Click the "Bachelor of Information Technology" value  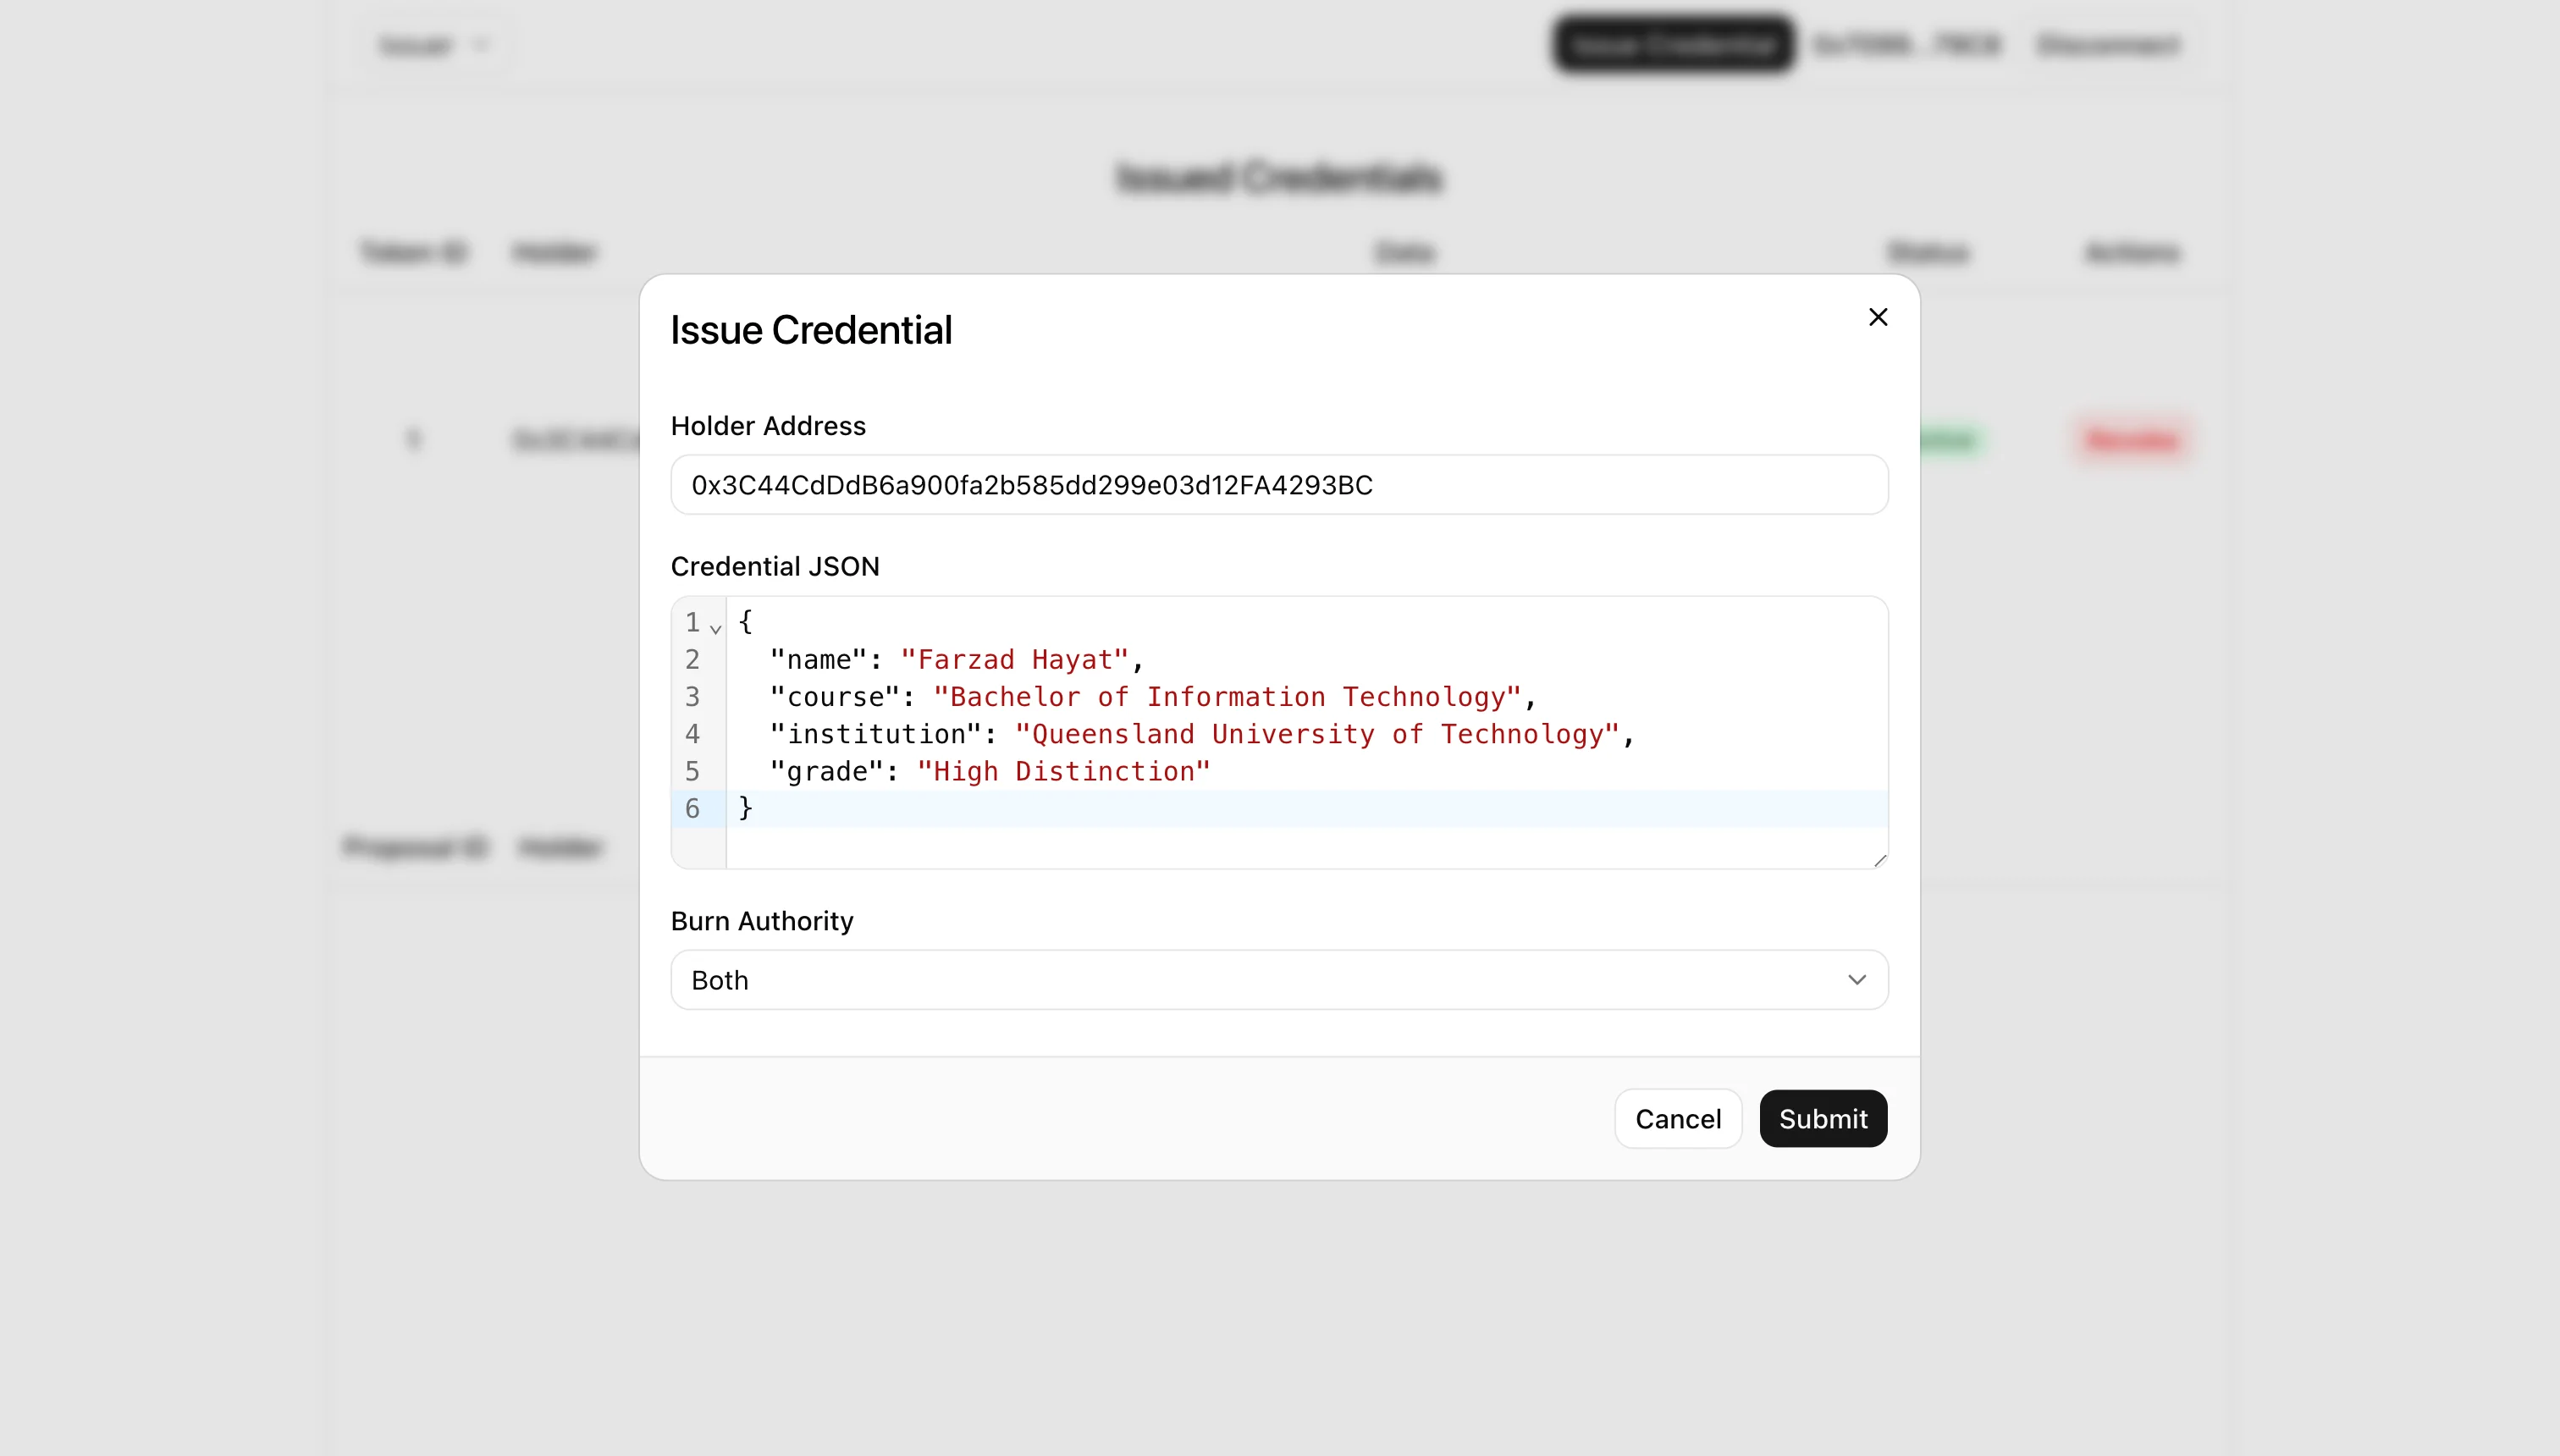click(1227, 697)
